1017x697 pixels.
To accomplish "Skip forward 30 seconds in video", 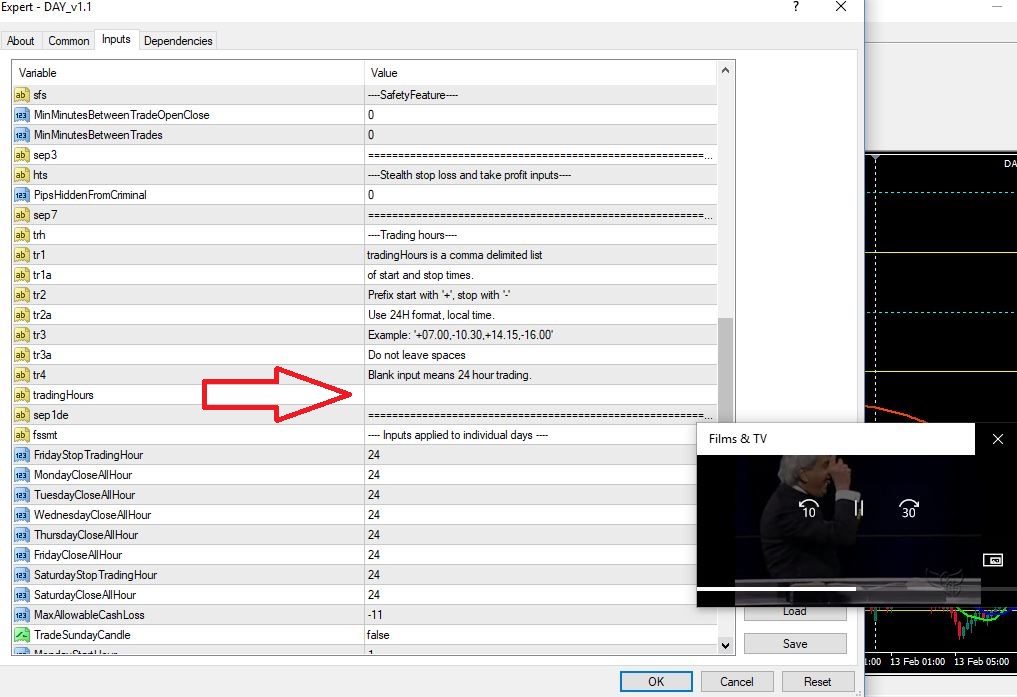I will [909, 508].
